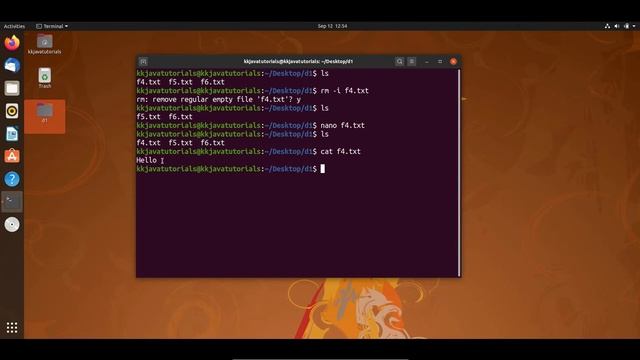The height and width of the screenshot is (360, 640).
Task: Open the Help icon in the dock
Action: tap(12, 179)
